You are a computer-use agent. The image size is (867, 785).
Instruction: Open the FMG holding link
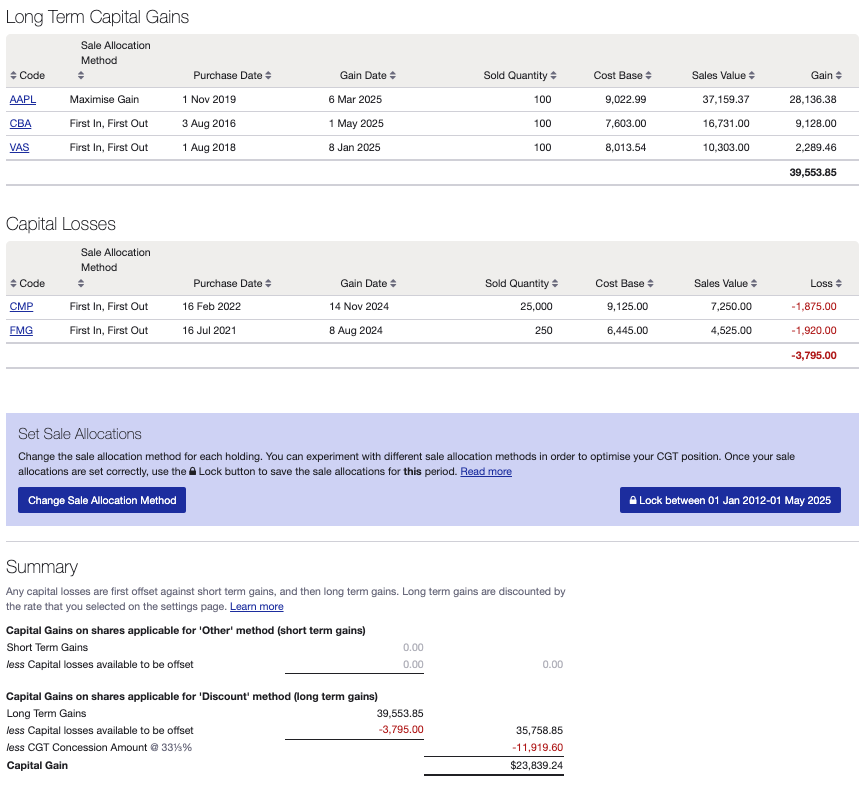click(x=21, y=331)
